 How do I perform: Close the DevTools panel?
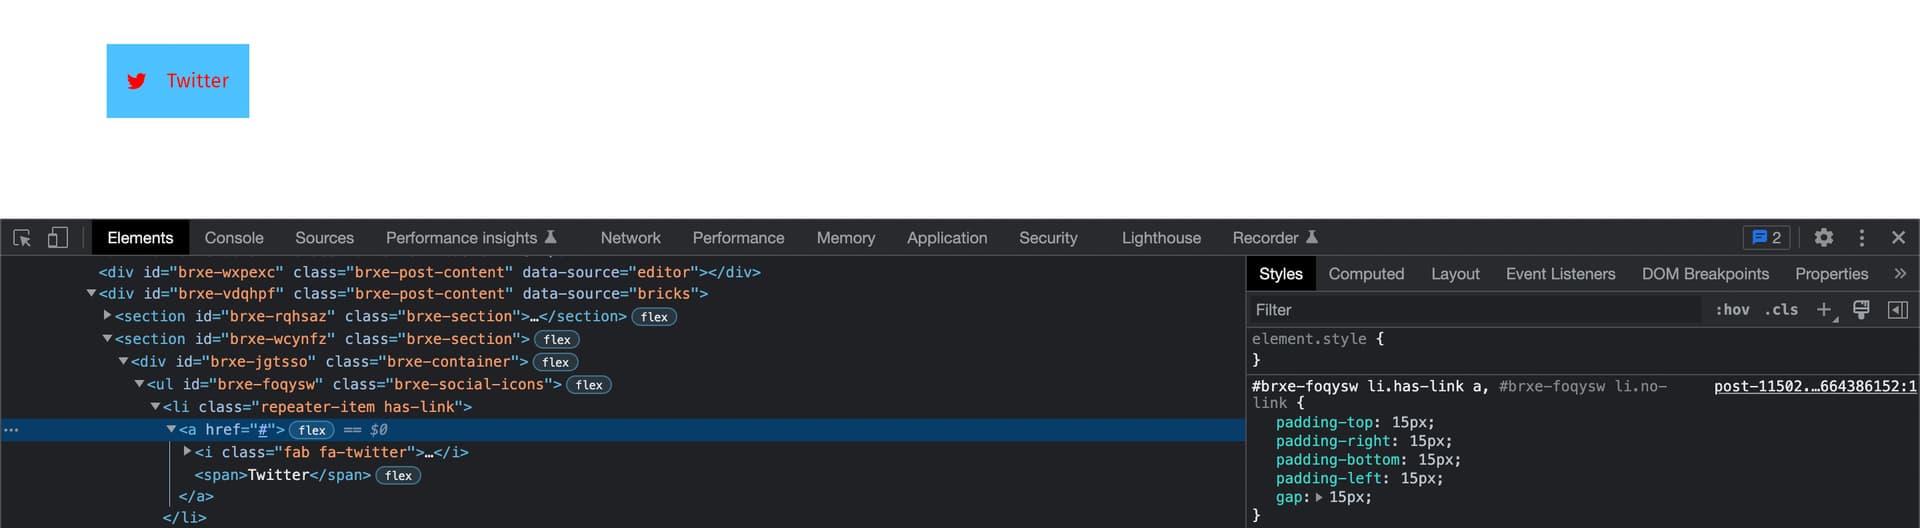1898,238
